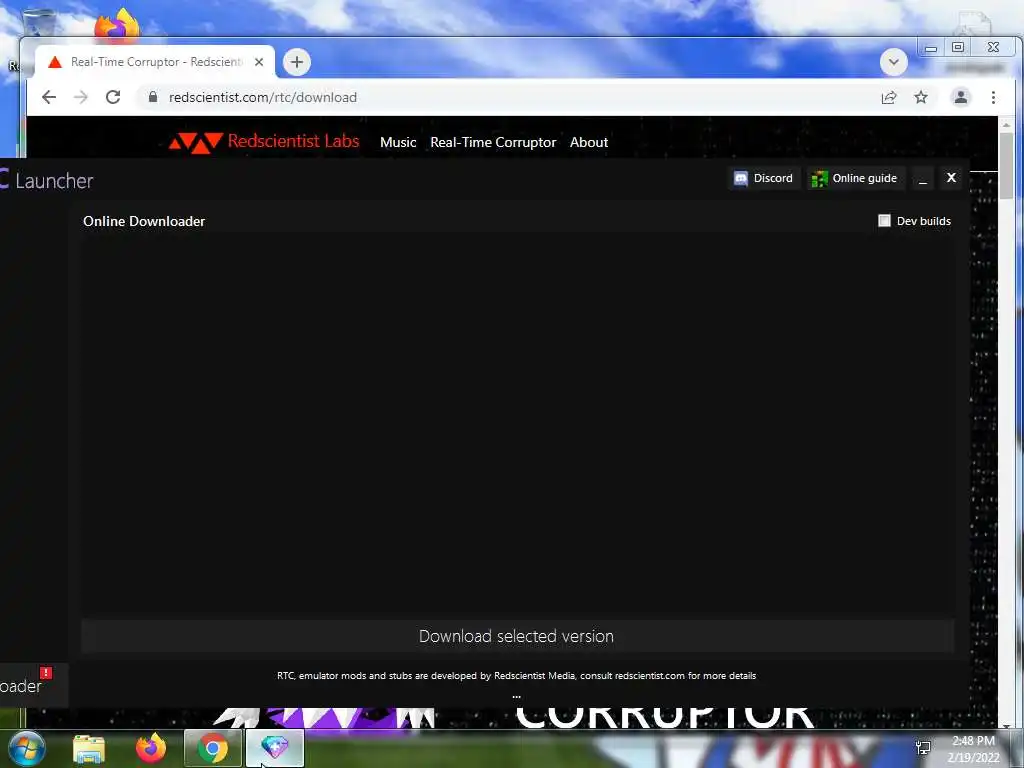
Task: Open the Music menu on Redscientist site
Action: click(x=398, y=142)
